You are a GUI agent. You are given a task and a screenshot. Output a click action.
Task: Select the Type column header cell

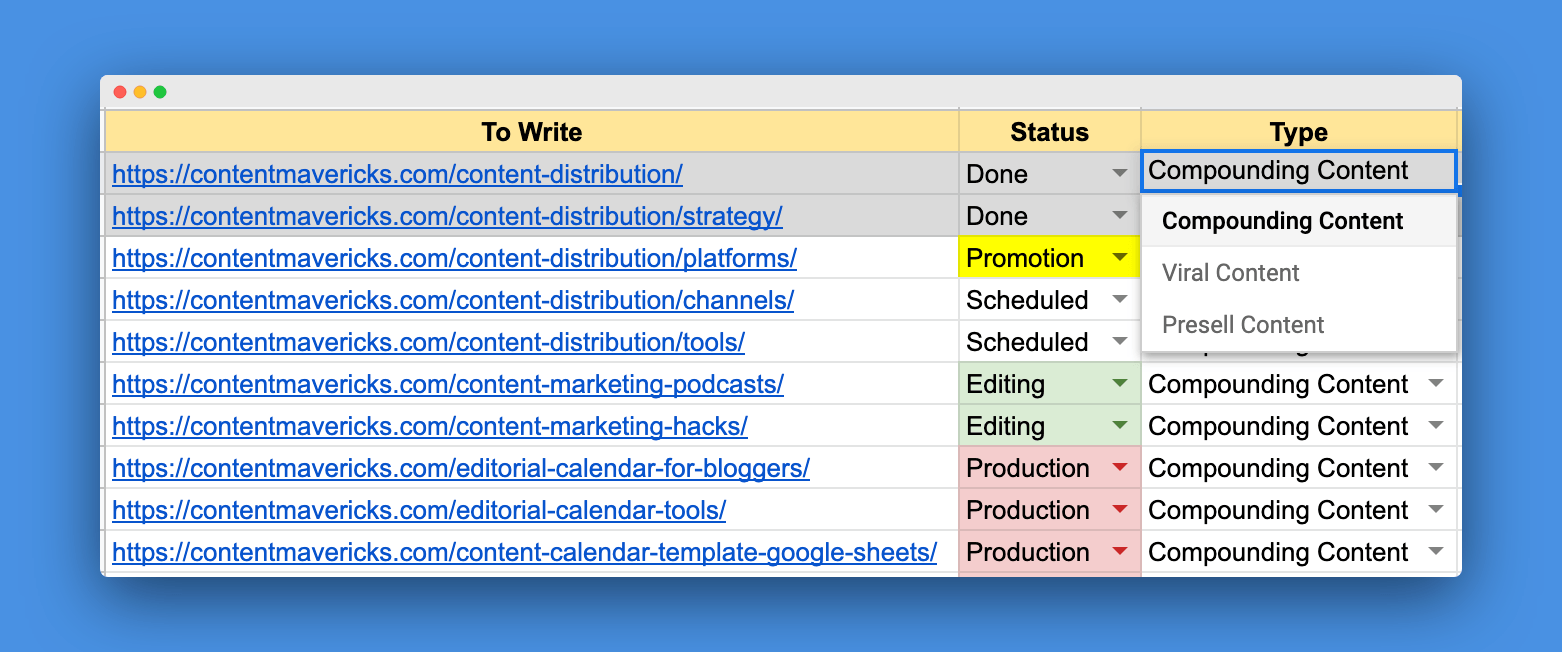pyautogui.click(x=1298, y=132)
